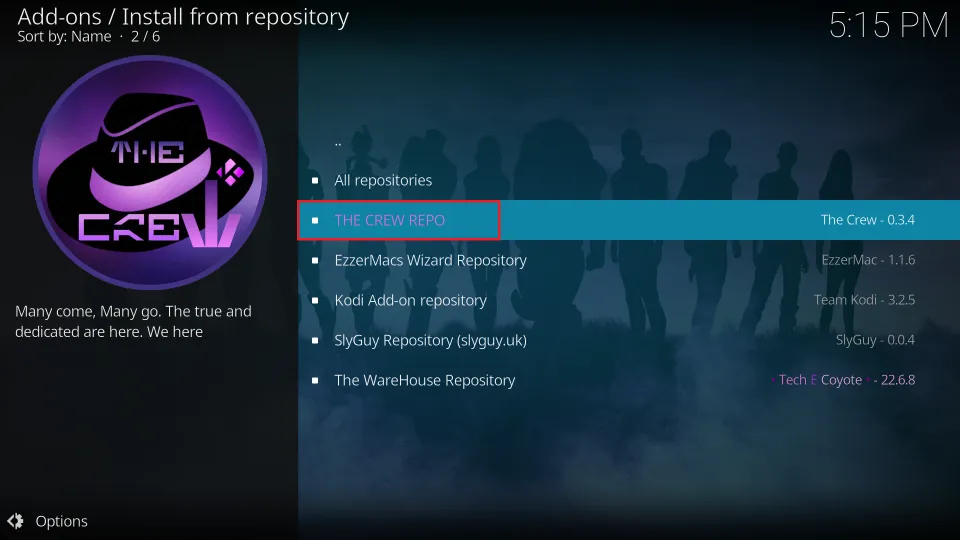
Task: Click bullet icon beside All repositories
Action: pyautogui.click(x=315, y=181)
